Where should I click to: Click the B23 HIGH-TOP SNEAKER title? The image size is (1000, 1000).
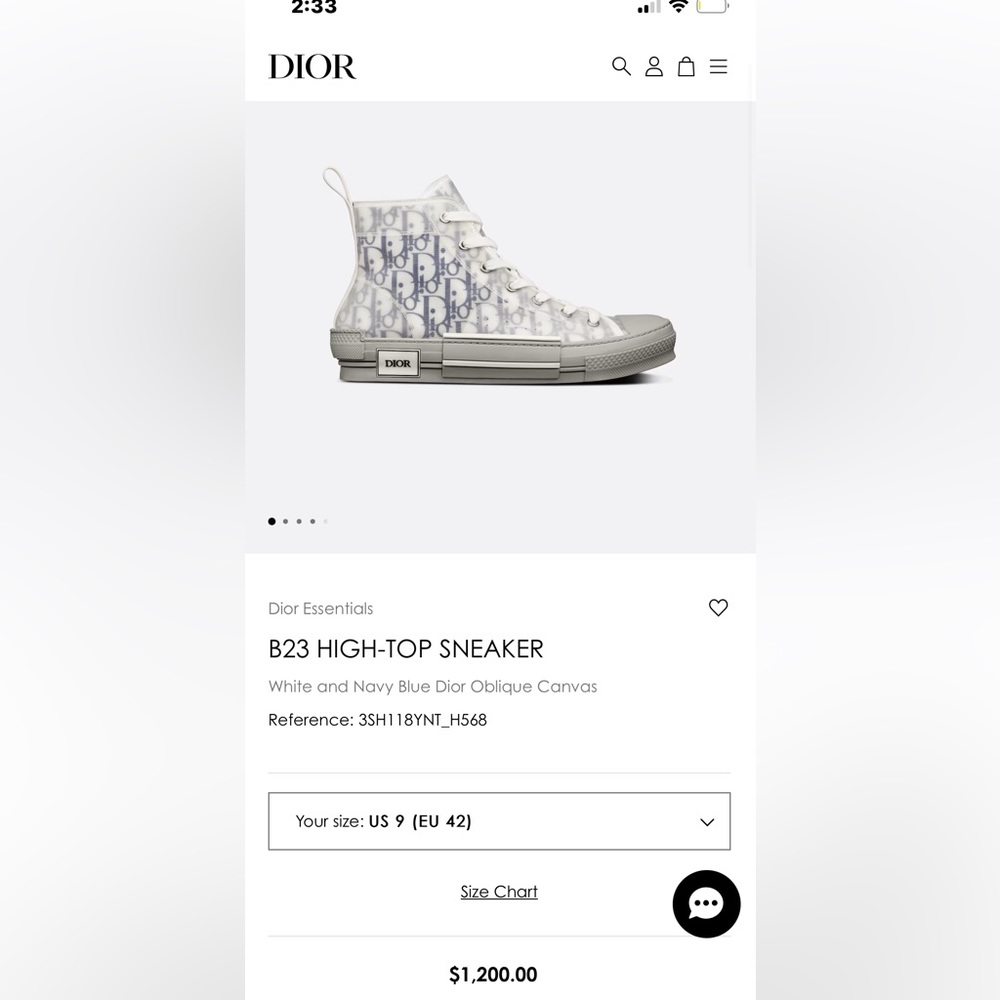pos(406,648)
